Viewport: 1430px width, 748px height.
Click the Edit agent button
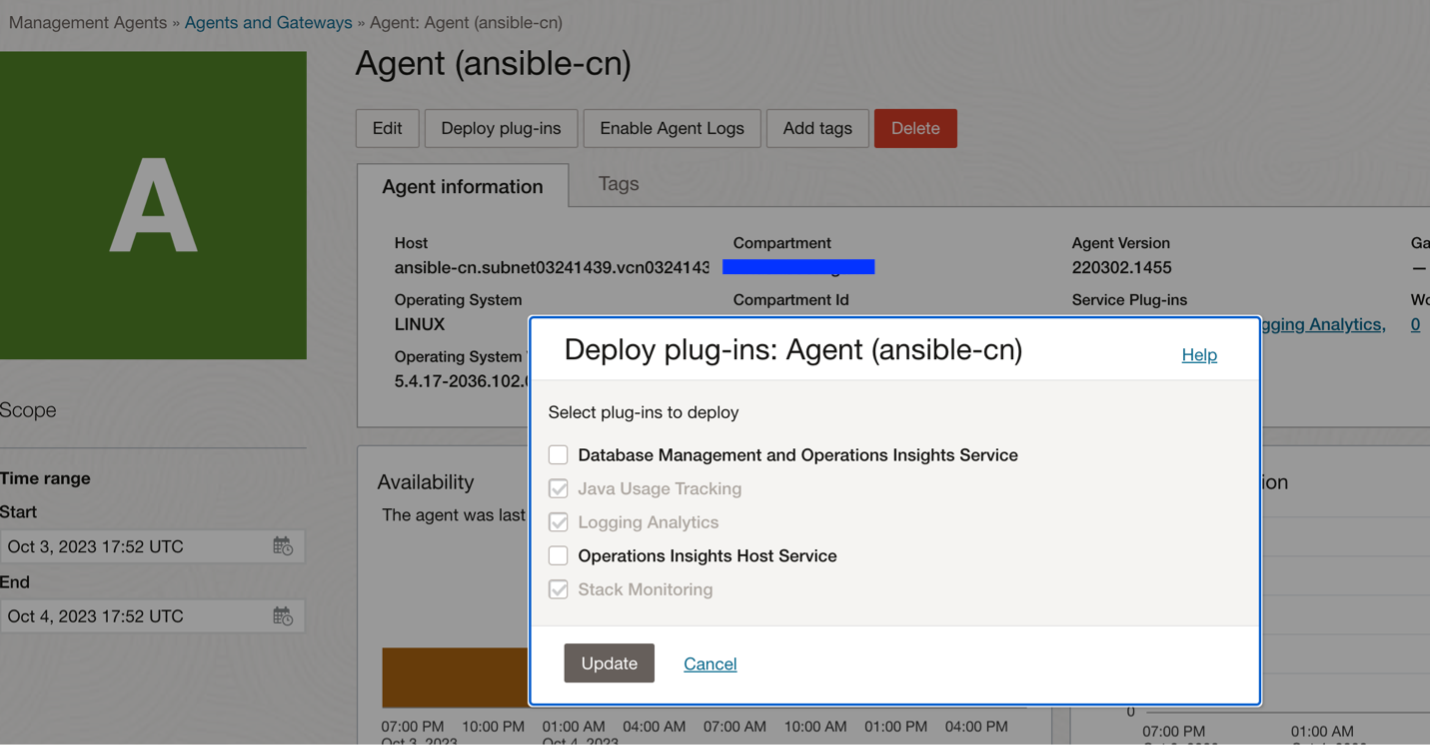387,128
